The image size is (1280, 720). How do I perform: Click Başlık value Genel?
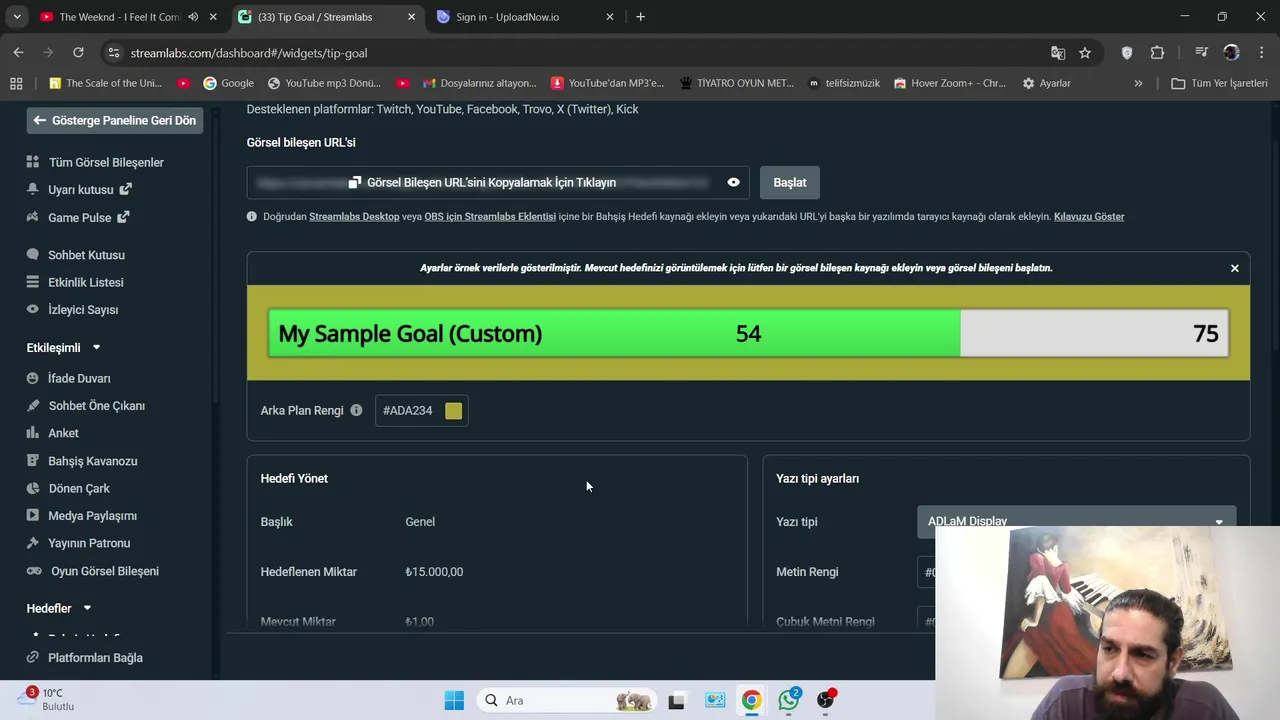[420, 522]
